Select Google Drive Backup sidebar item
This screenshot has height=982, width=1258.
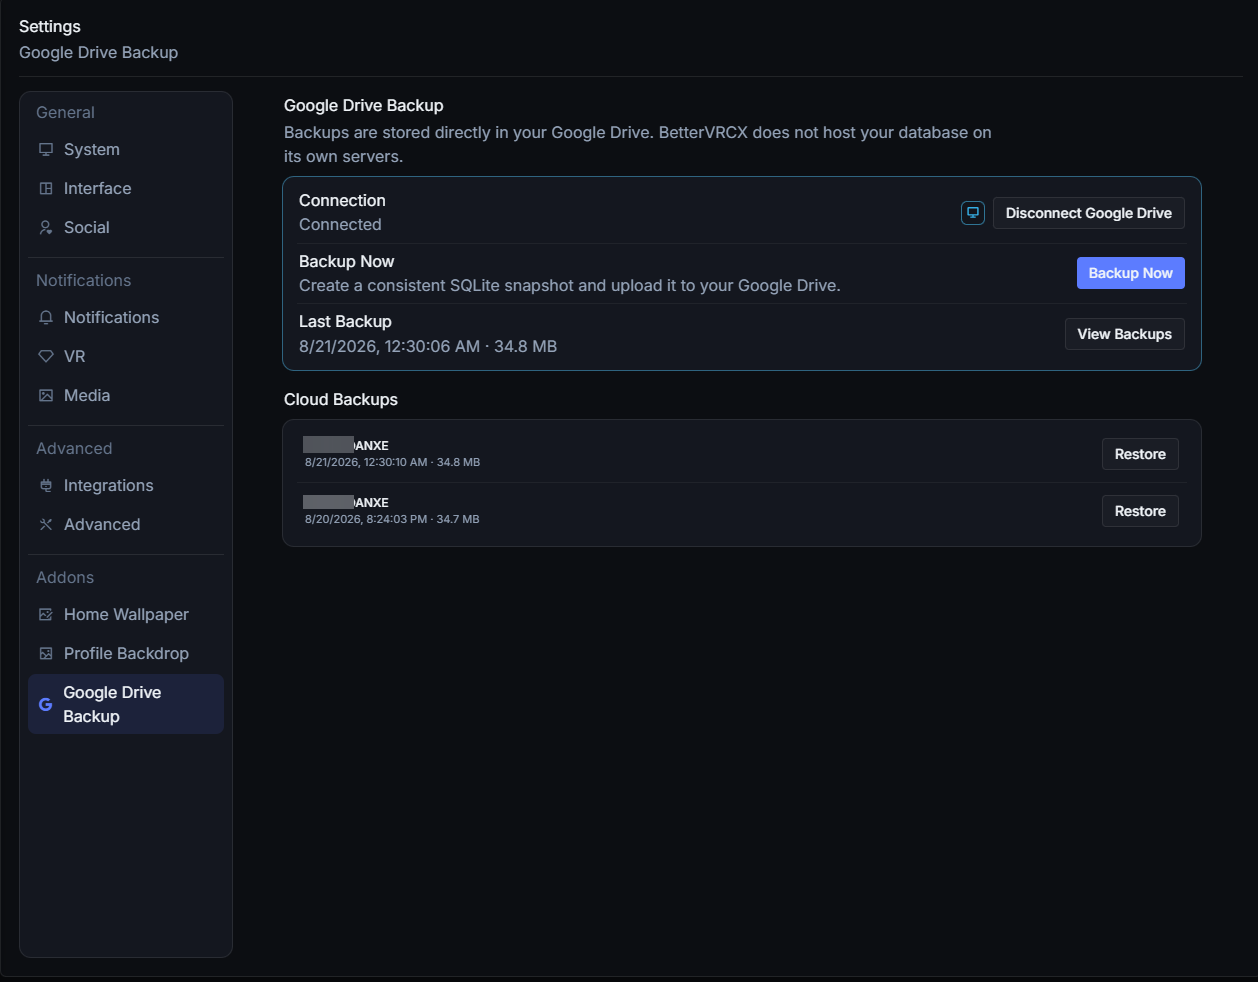[126, 704]
